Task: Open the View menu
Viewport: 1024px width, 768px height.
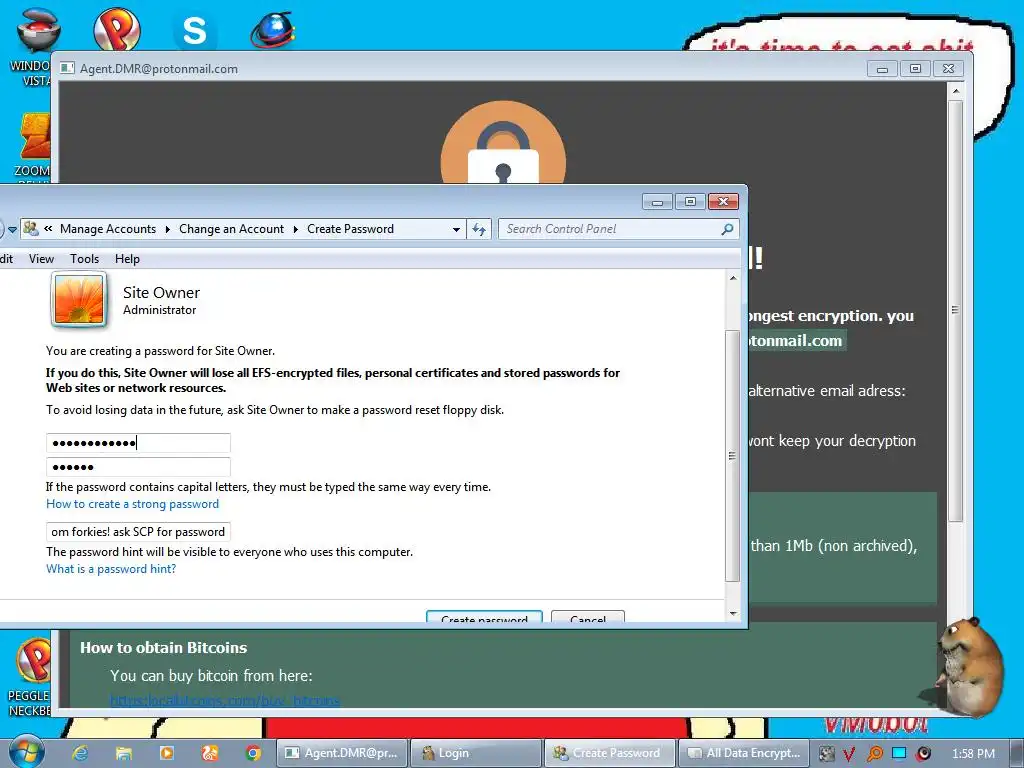Action: [x=41, y=259]
